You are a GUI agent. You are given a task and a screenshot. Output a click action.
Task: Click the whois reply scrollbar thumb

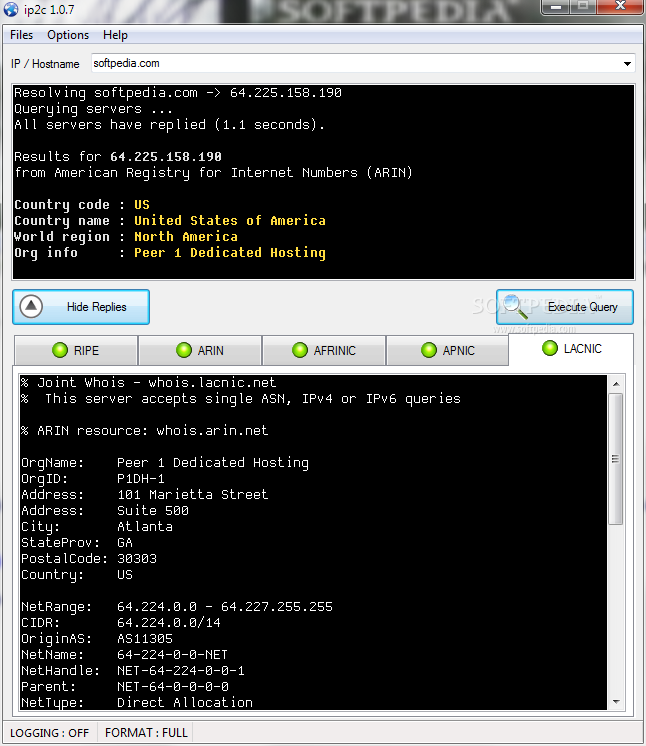pyautogui.click(x=616, y=459)
